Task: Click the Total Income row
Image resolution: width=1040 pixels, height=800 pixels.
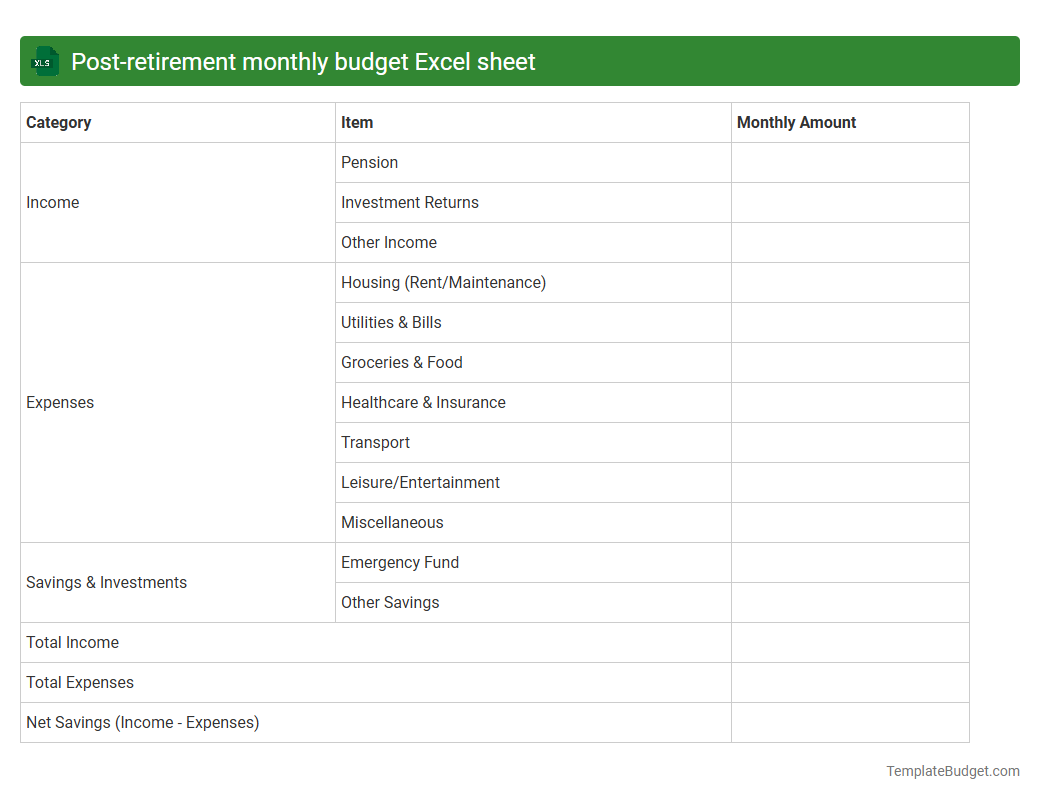Action: [x=72, y=642]
